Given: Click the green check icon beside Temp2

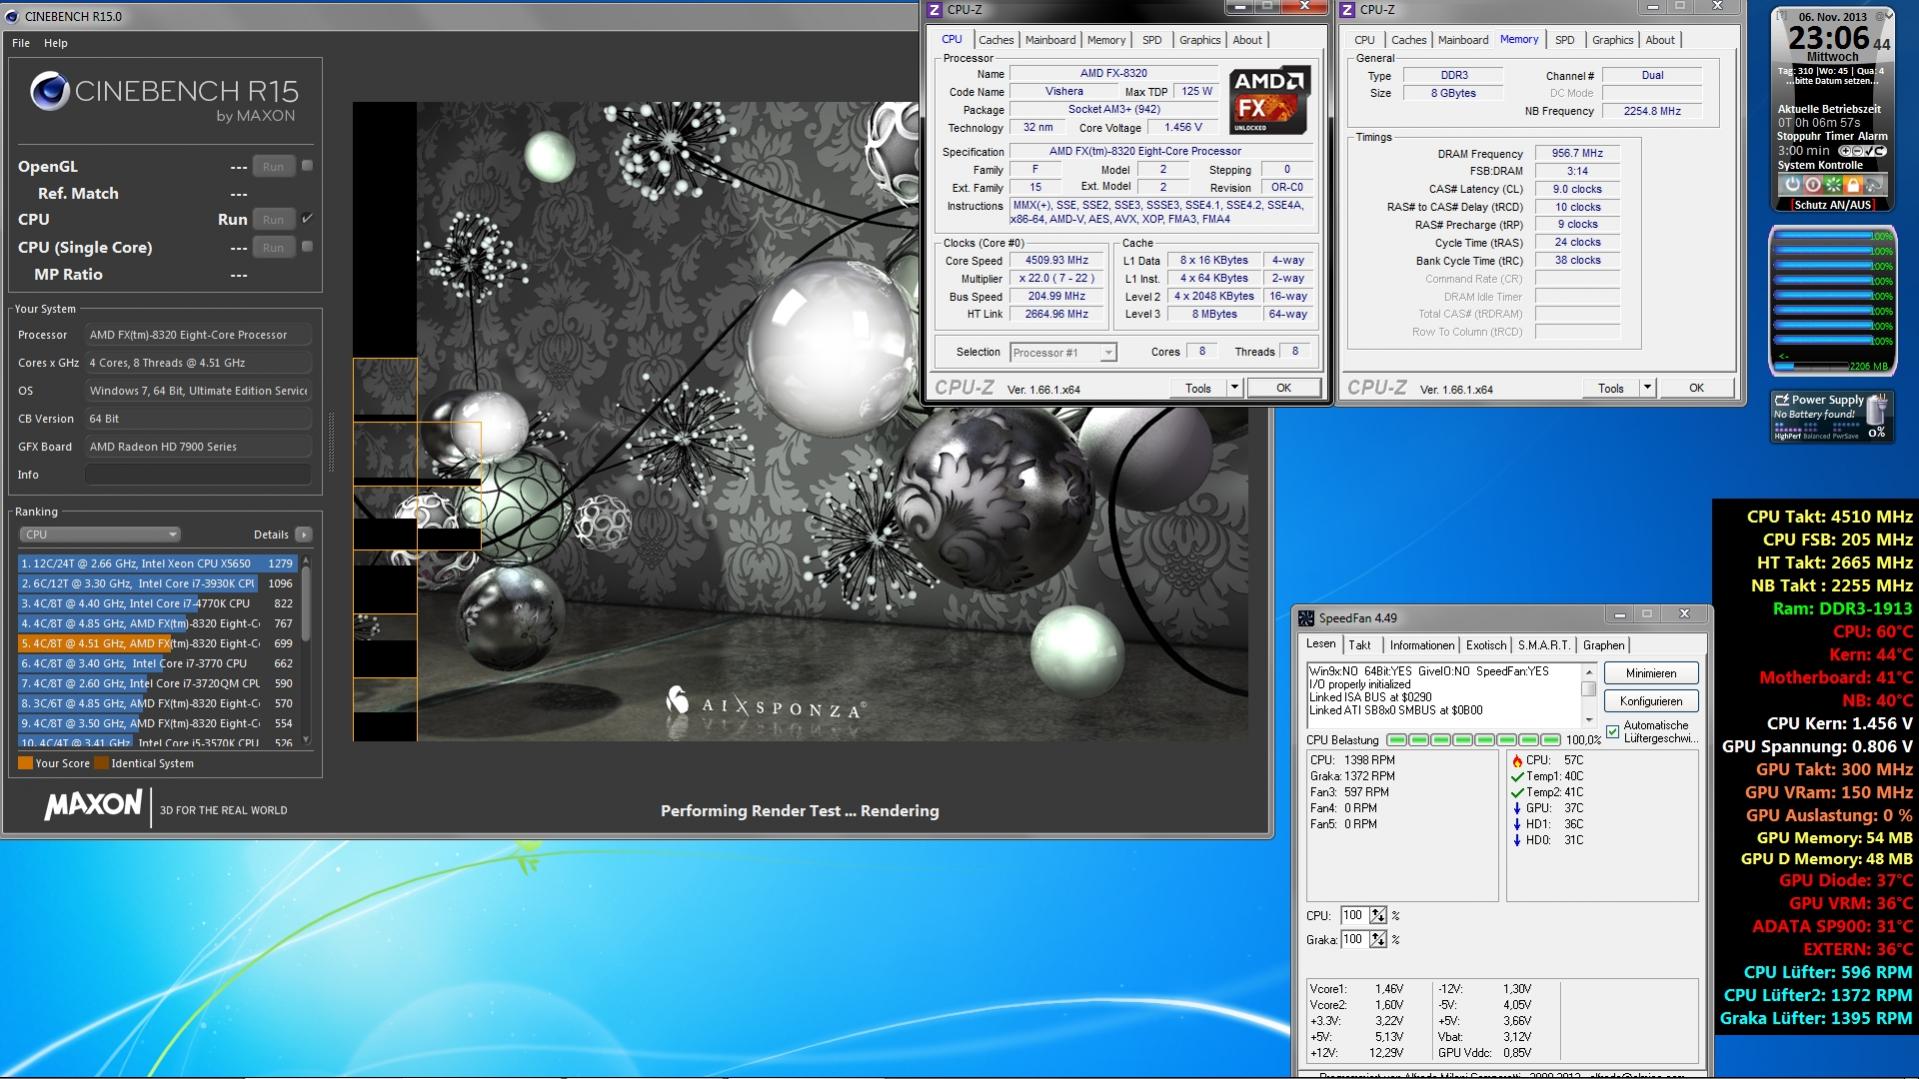Looking at the screenshot, I should click(1517, 793).
